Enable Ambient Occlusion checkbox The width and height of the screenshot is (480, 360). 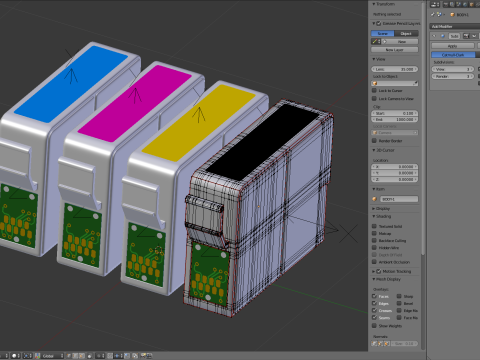(x=374, y=262)
